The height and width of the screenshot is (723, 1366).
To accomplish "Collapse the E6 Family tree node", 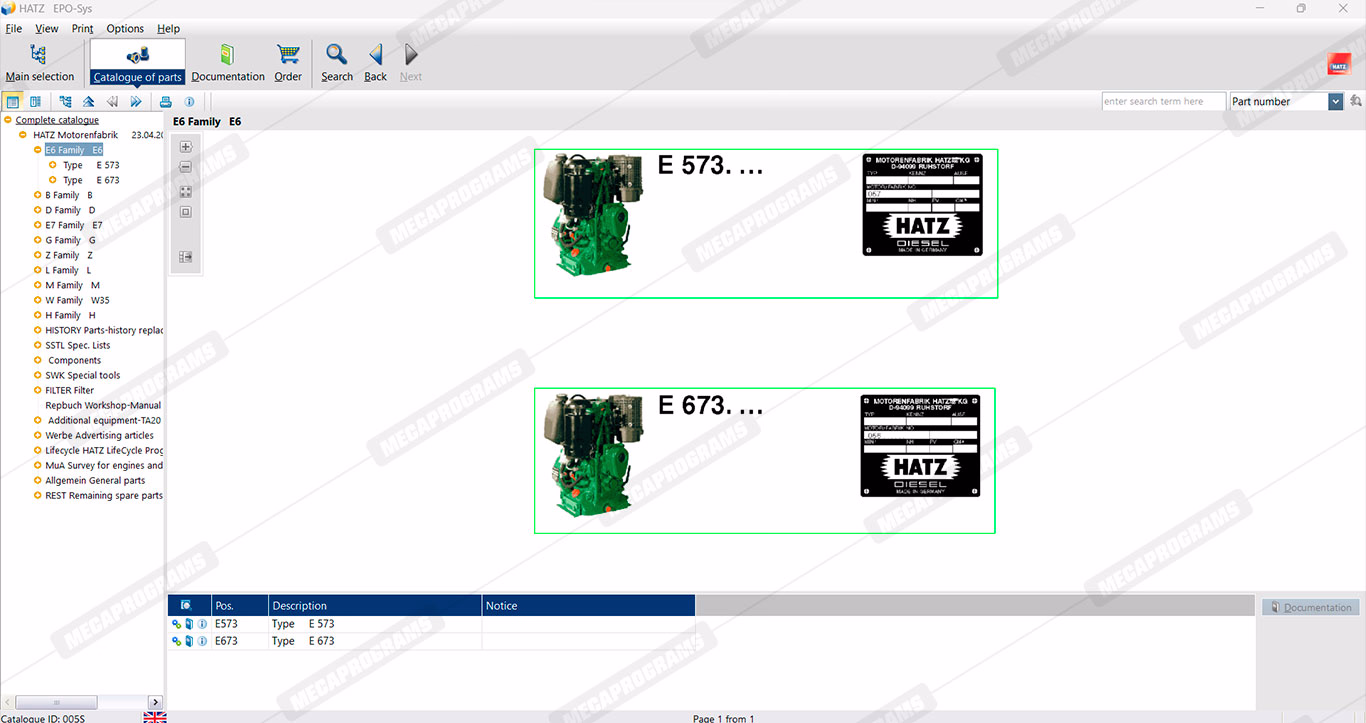I will [36, 150].
